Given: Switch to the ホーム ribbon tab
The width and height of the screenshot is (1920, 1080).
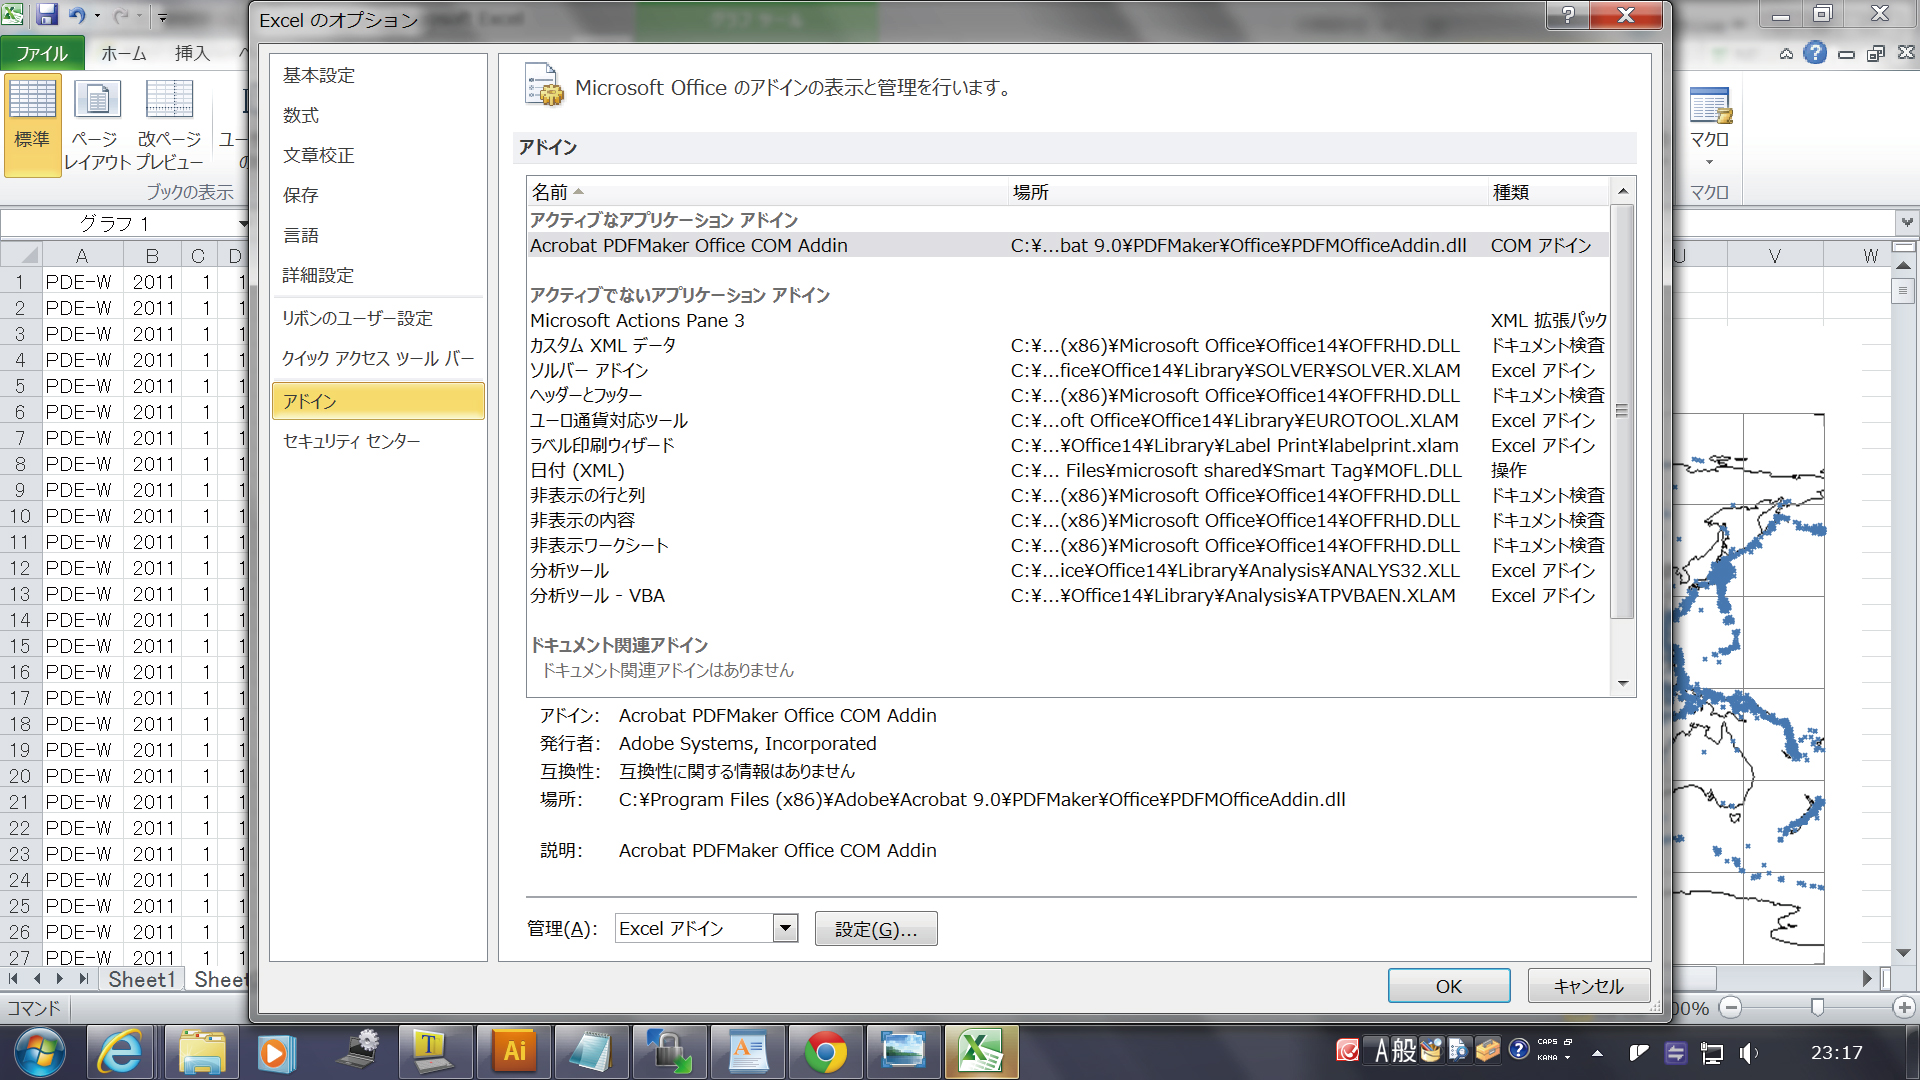Looking at the screenshot, I should click(124, 53).
